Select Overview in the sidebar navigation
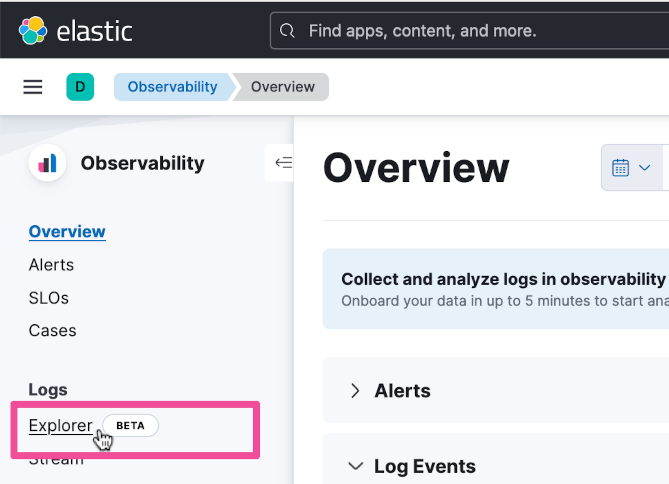The width and height of the screenshot is (669, 484). (67, 232)
